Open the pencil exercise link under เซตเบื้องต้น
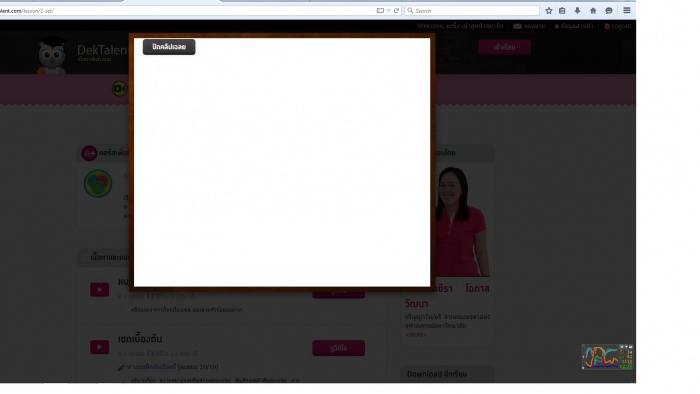 (151, 367)
